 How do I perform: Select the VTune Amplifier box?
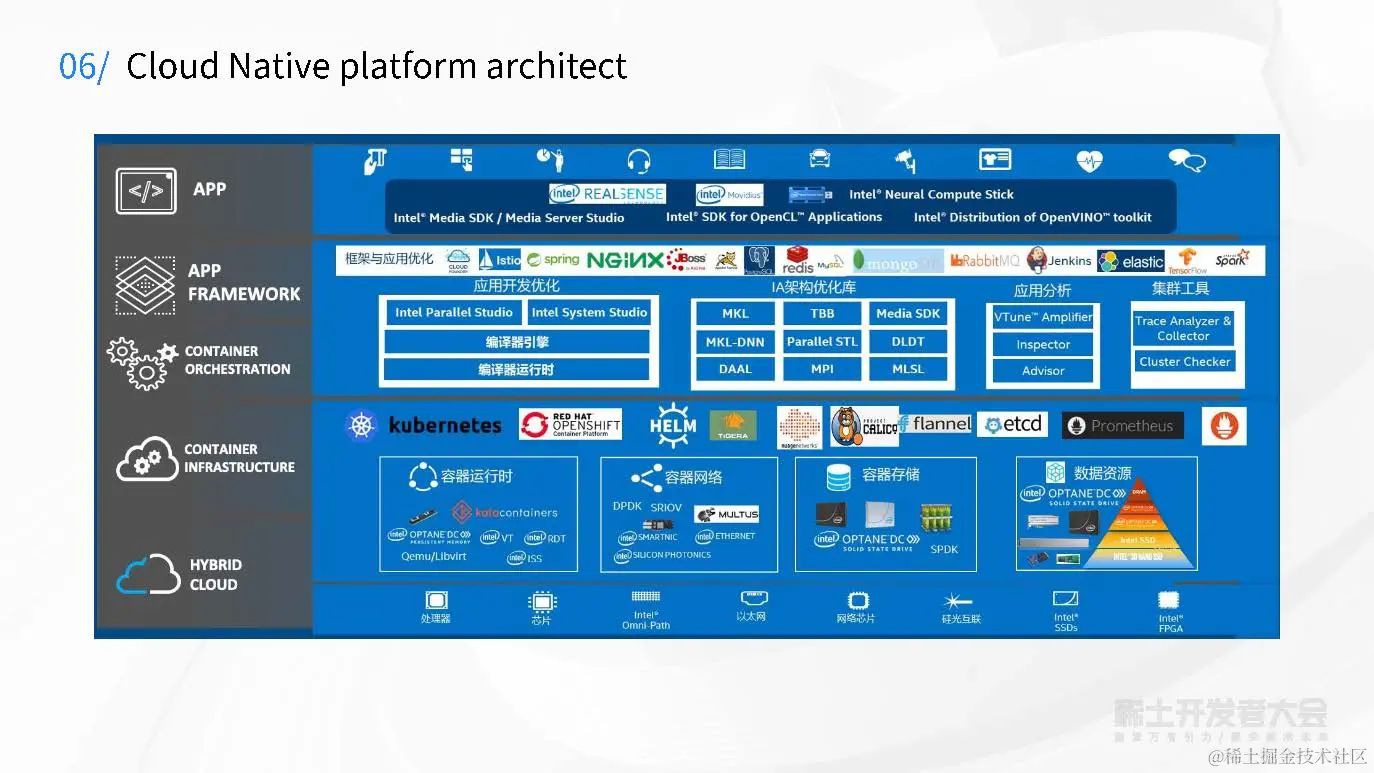coord(1043,317)
